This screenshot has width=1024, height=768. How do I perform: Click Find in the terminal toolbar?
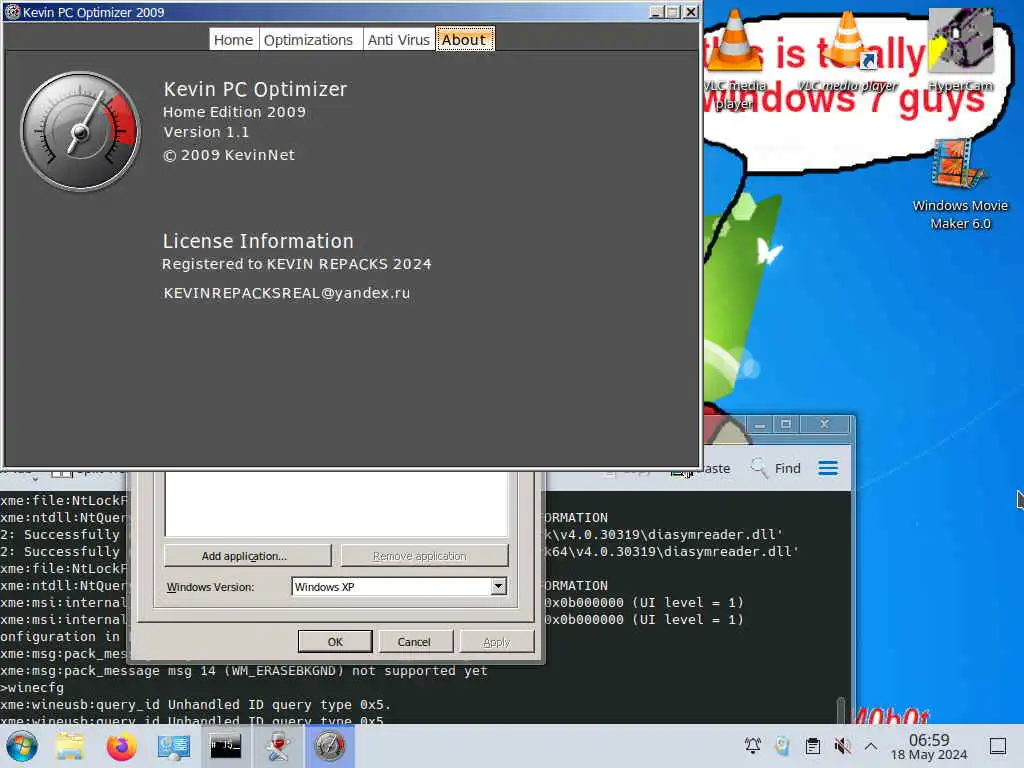tap(776, 468)
